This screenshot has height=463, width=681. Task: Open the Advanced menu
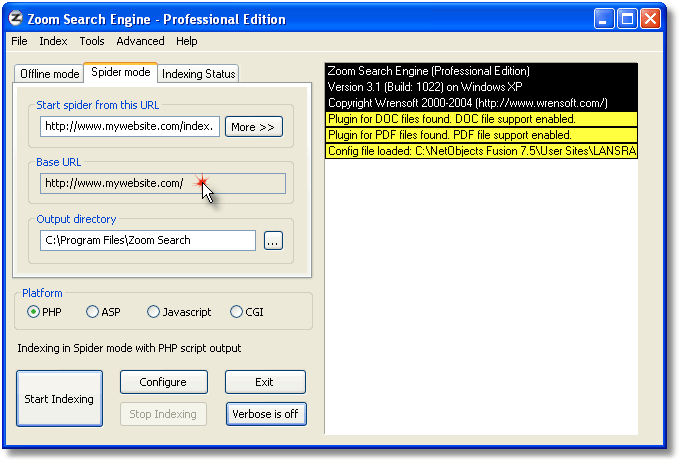coord(140,41)
